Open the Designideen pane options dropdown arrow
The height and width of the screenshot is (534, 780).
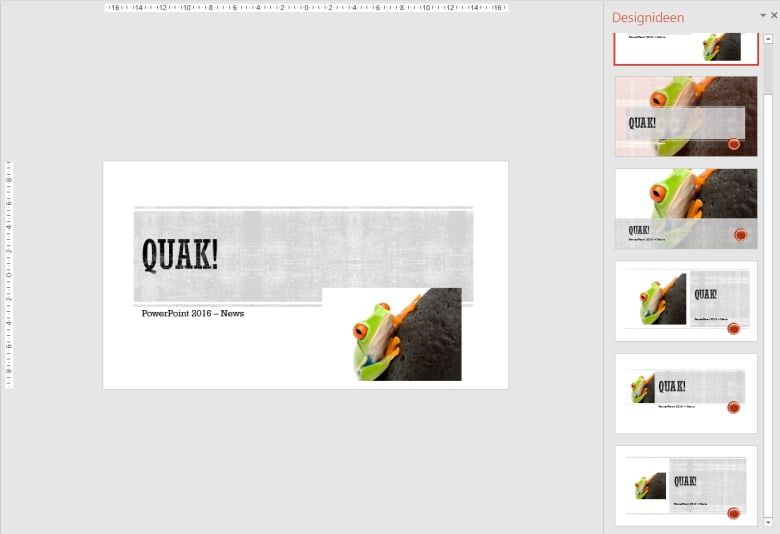763,15
